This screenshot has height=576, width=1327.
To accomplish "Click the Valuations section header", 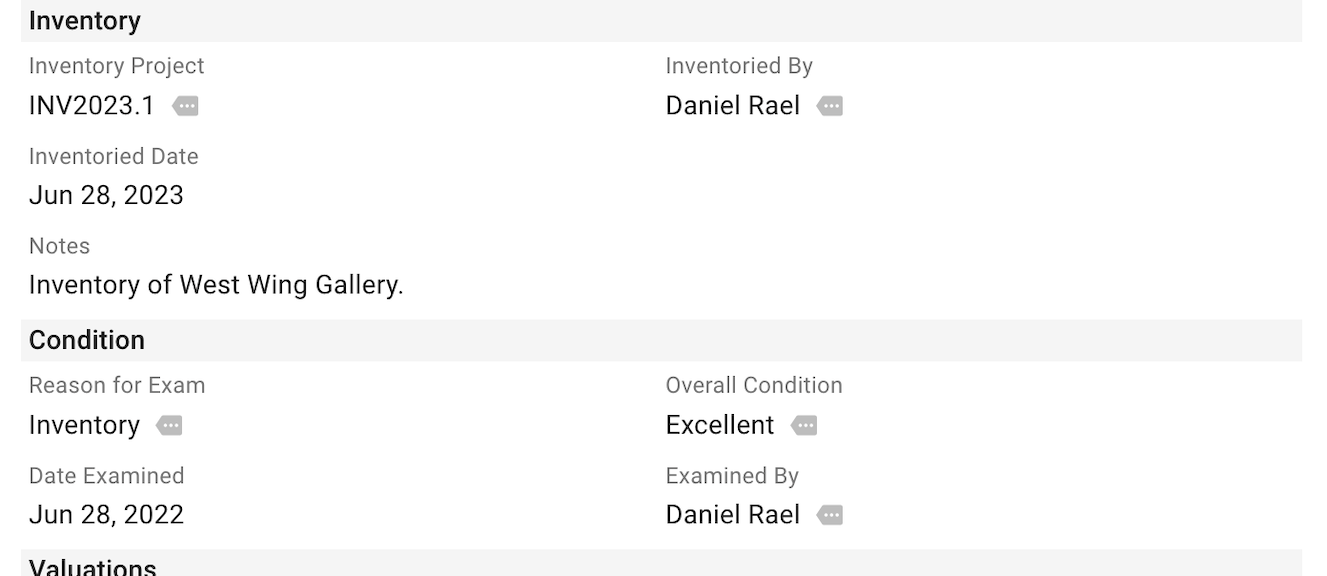I will pyautogui.click(x=92, y=566).
